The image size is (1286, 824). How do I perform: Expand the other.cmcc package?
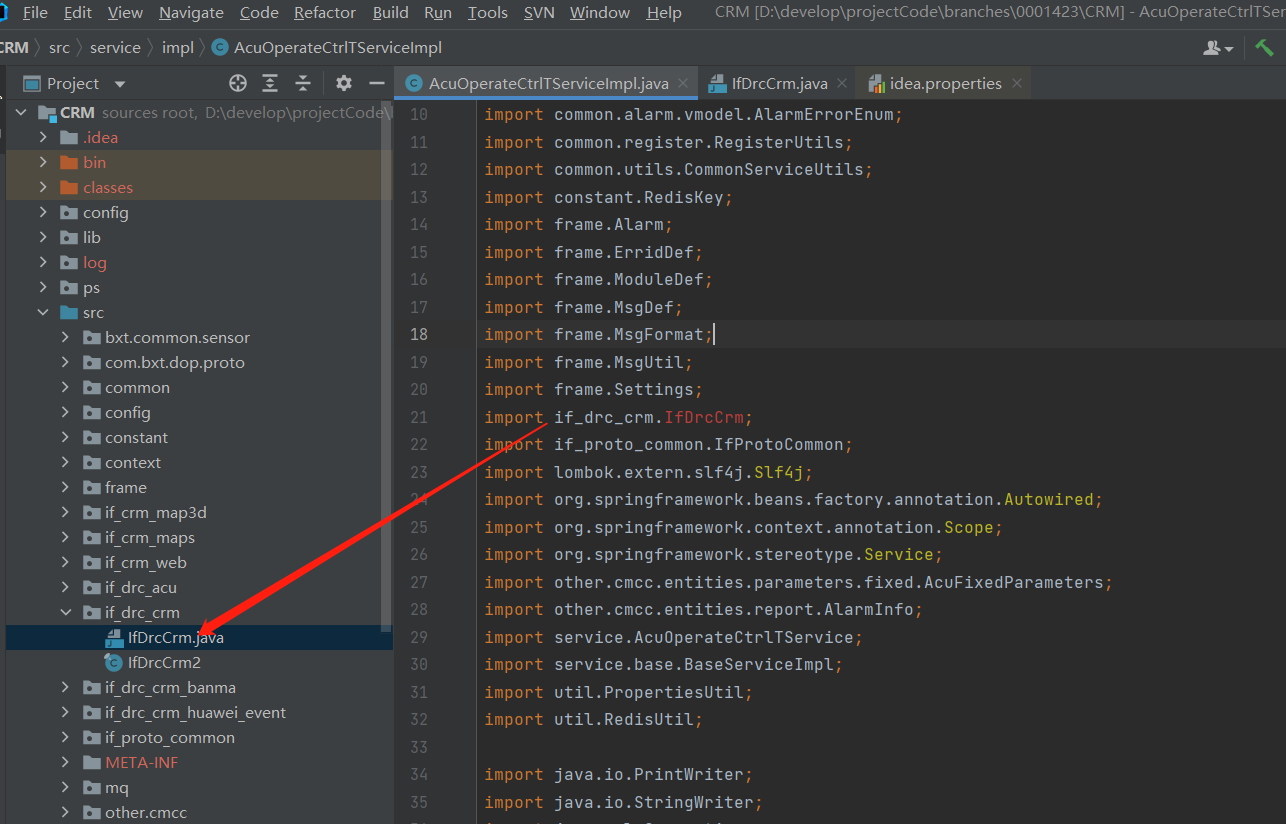(x=65, y=812)
